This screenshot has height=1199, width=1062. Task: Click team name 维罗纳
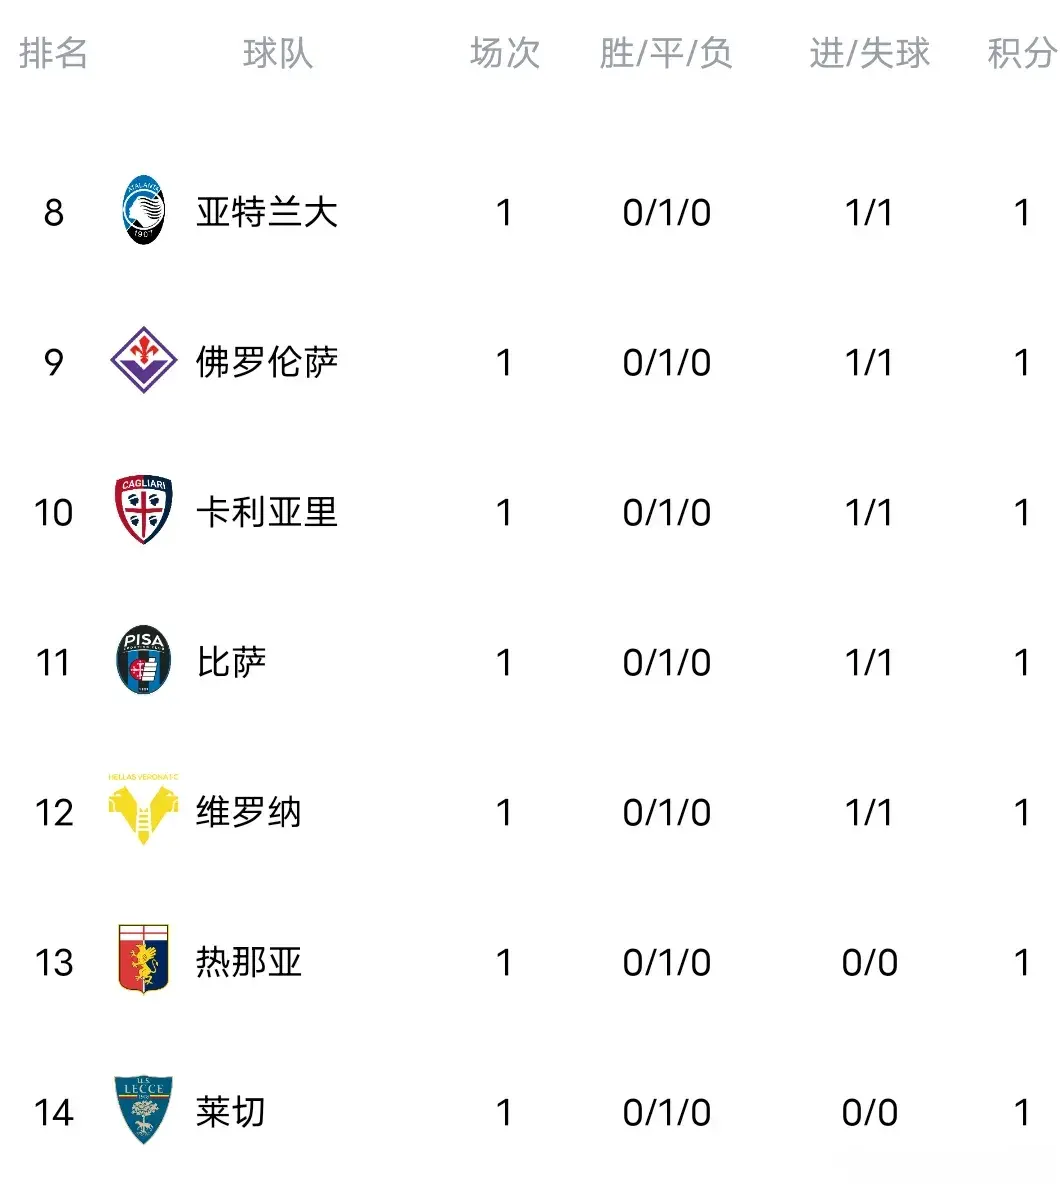tap(248, 811)
